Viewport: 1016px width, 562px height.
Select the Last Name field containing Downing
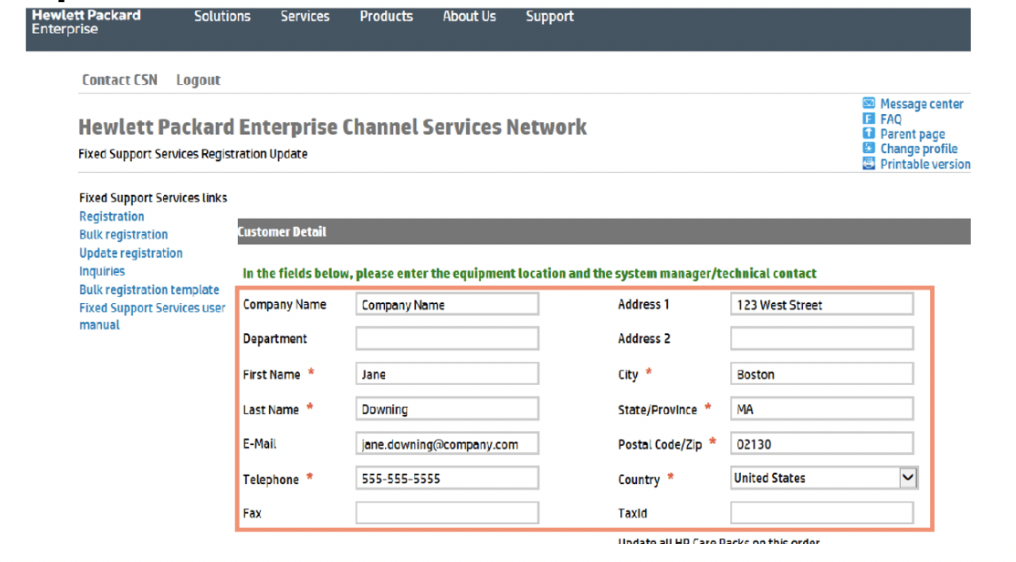[x=447, y=409]
